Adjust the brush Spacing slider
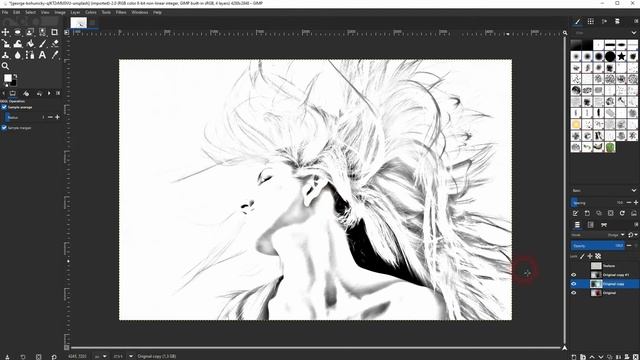640x360 pixels. pyautogui.click(x=597, y=202)
